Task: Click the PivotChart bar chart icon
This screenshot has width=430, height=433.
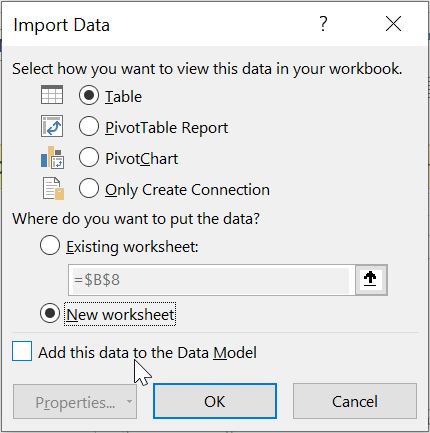Action: tap(52, 157)
